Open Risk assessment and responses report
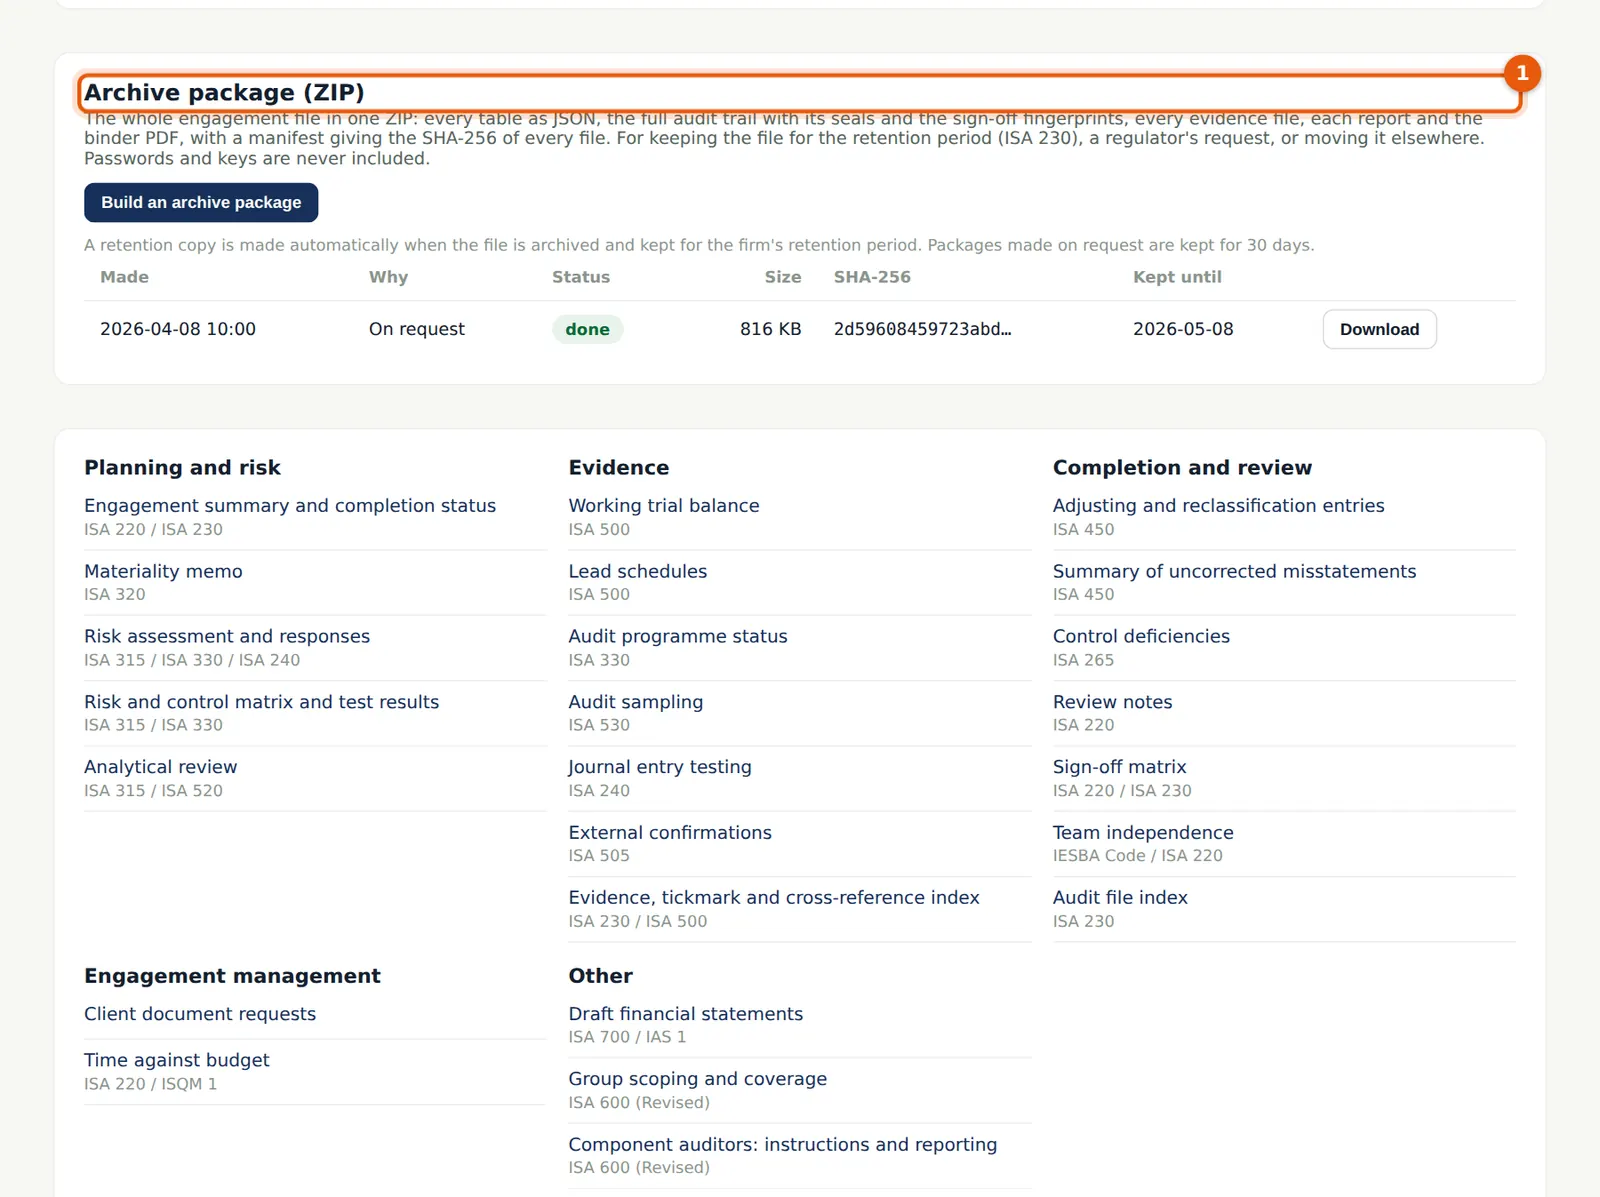The image size is (1600, 1197). click(227, 636)
